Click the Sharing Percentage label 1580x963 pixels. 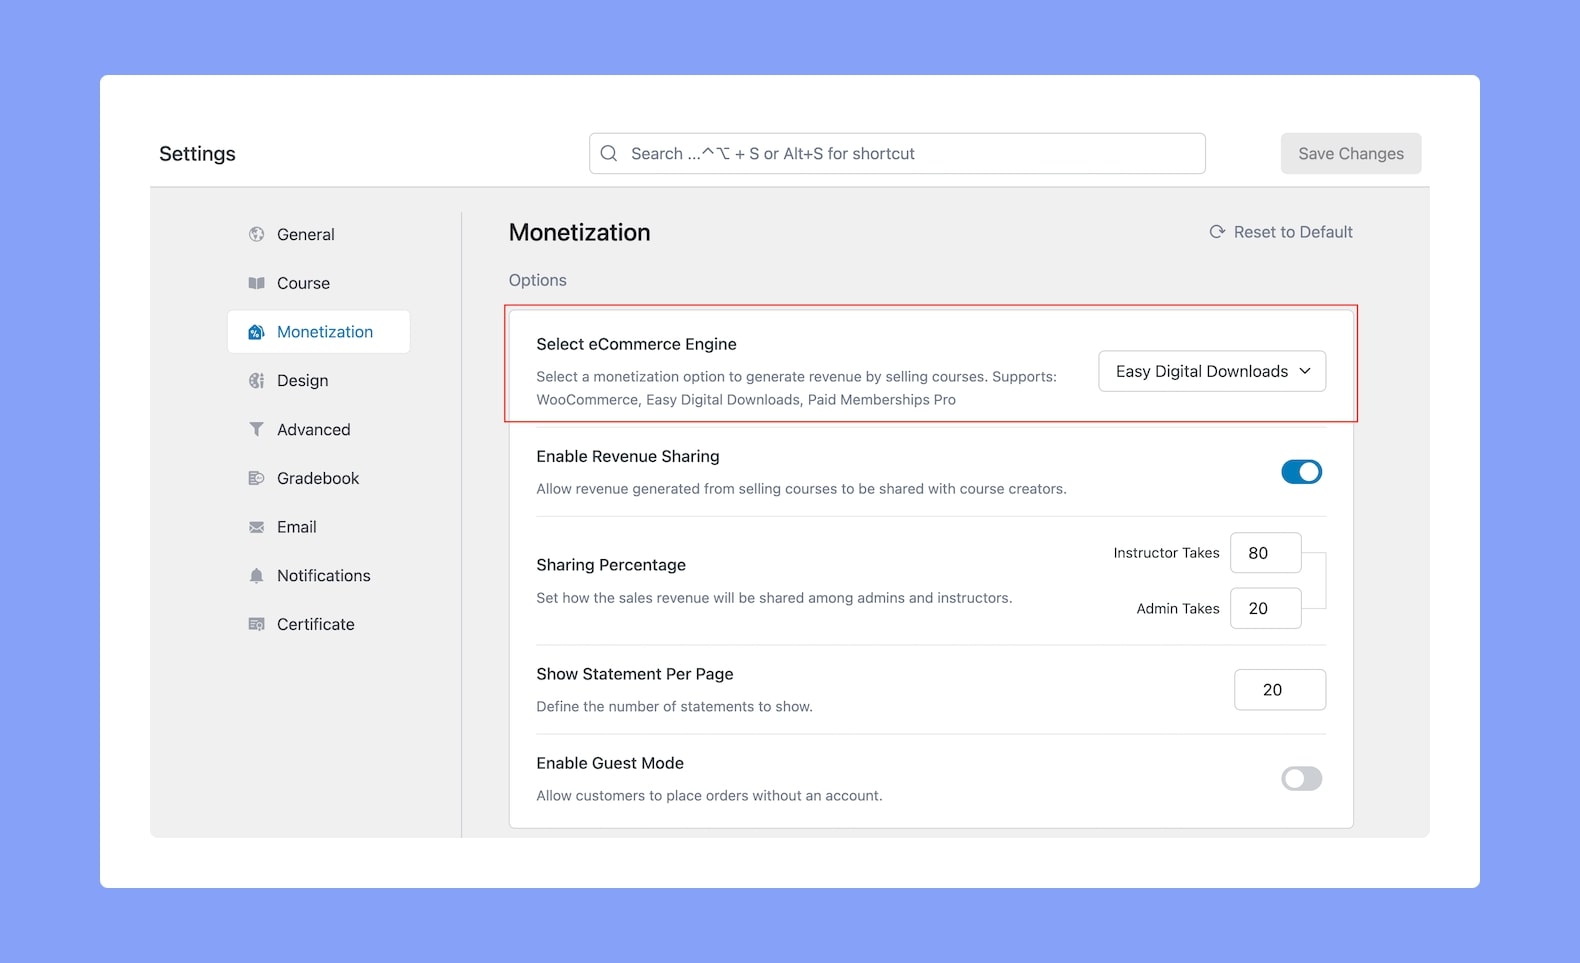[x=611, y=565]
